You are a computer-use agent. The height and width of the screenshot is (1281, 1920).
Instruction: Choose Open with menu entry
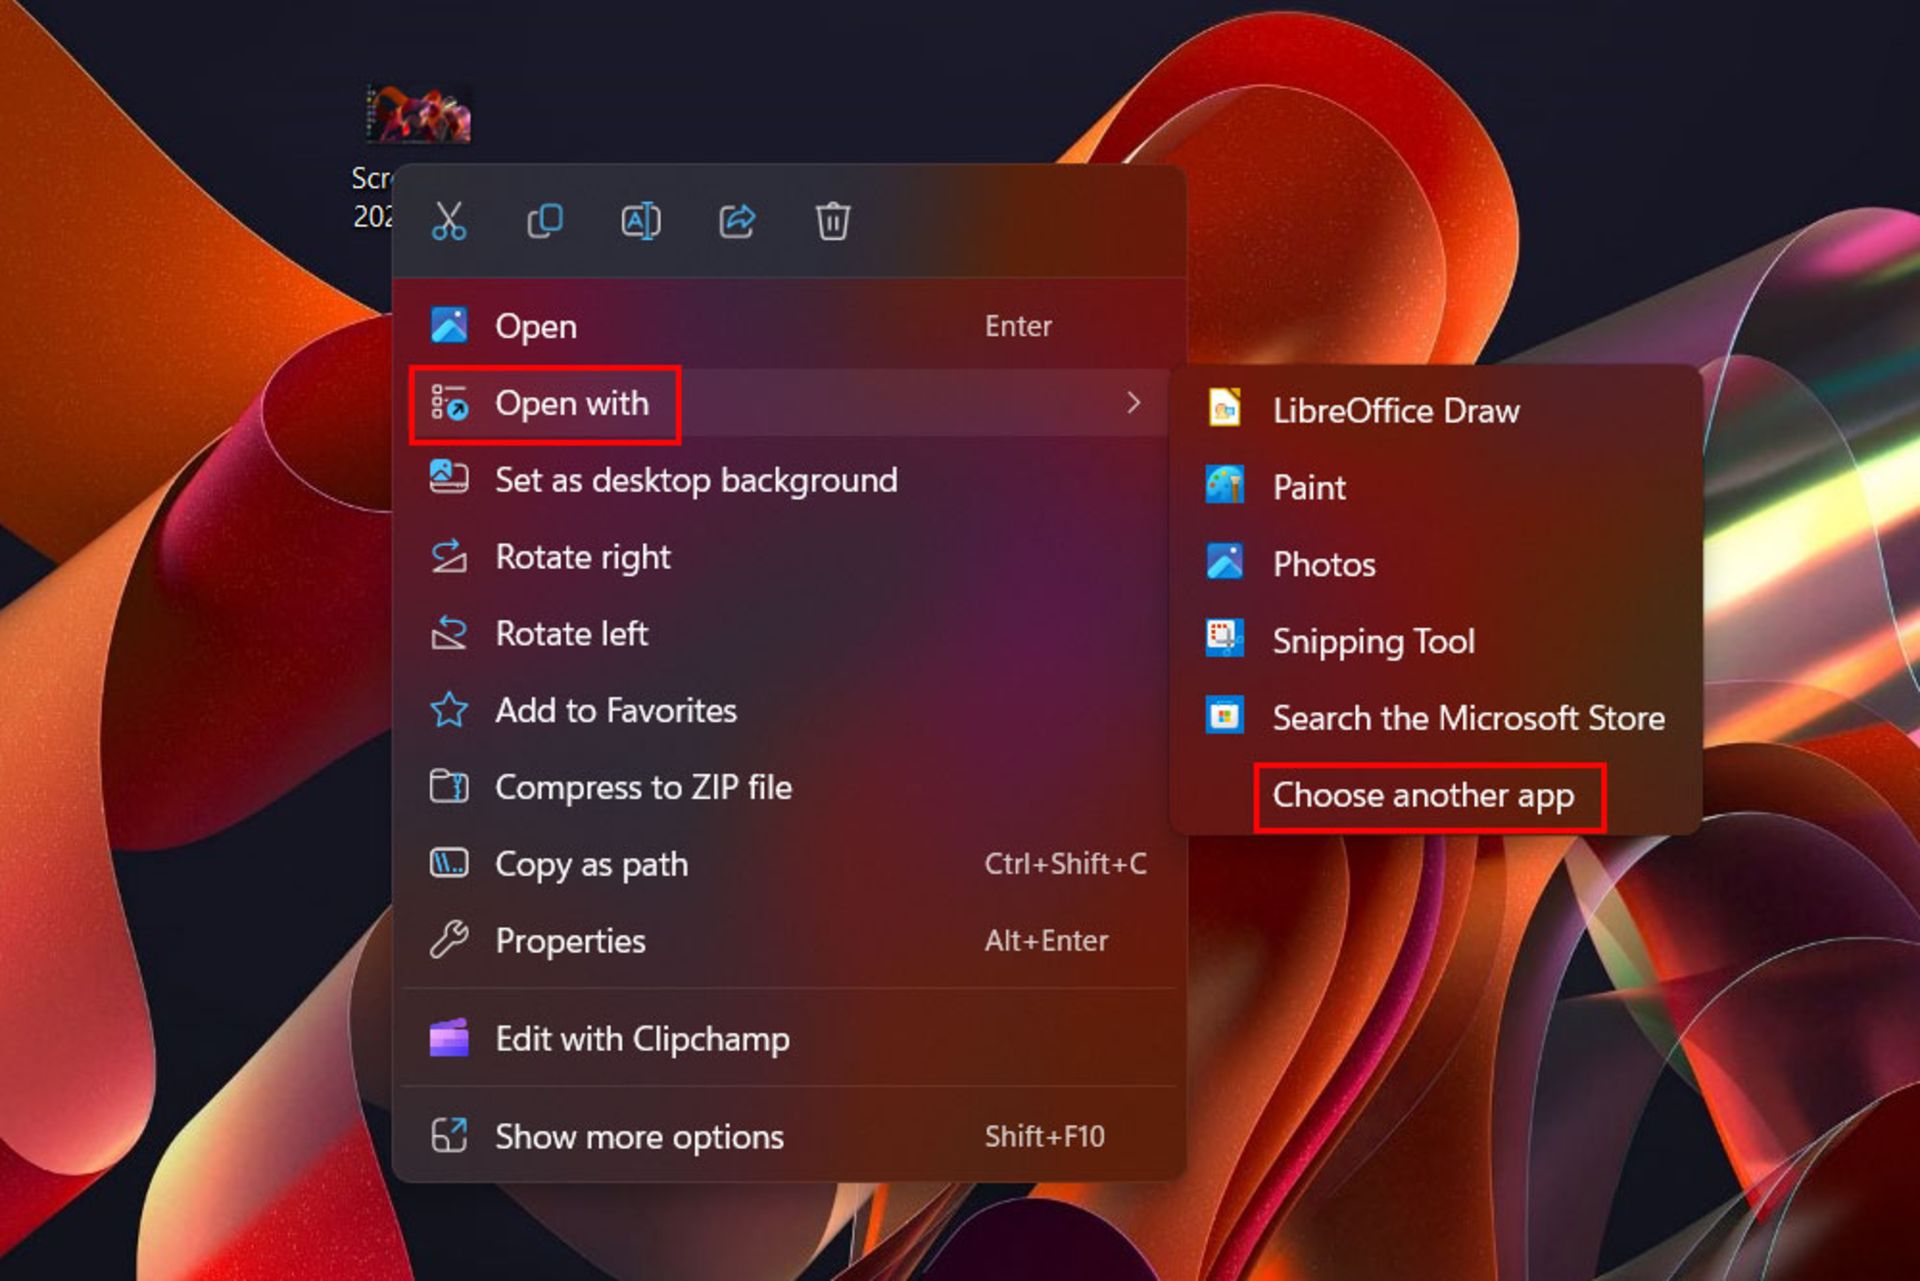tap(789, 403)
